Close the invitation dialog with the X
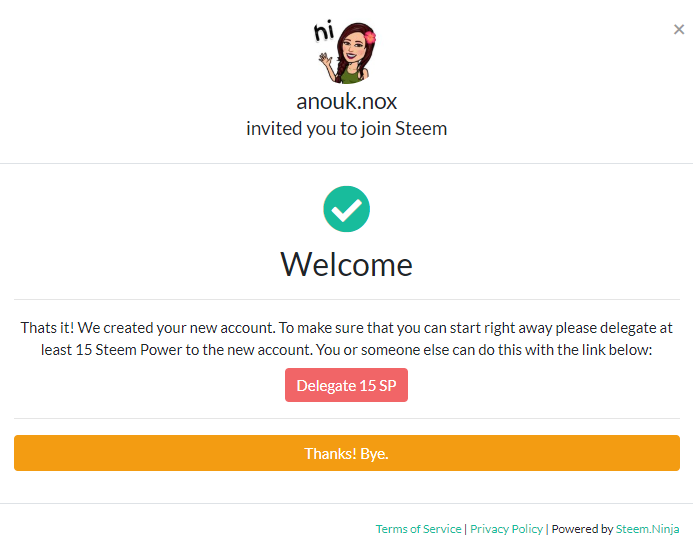693x548 pixels. click(679, 29)
